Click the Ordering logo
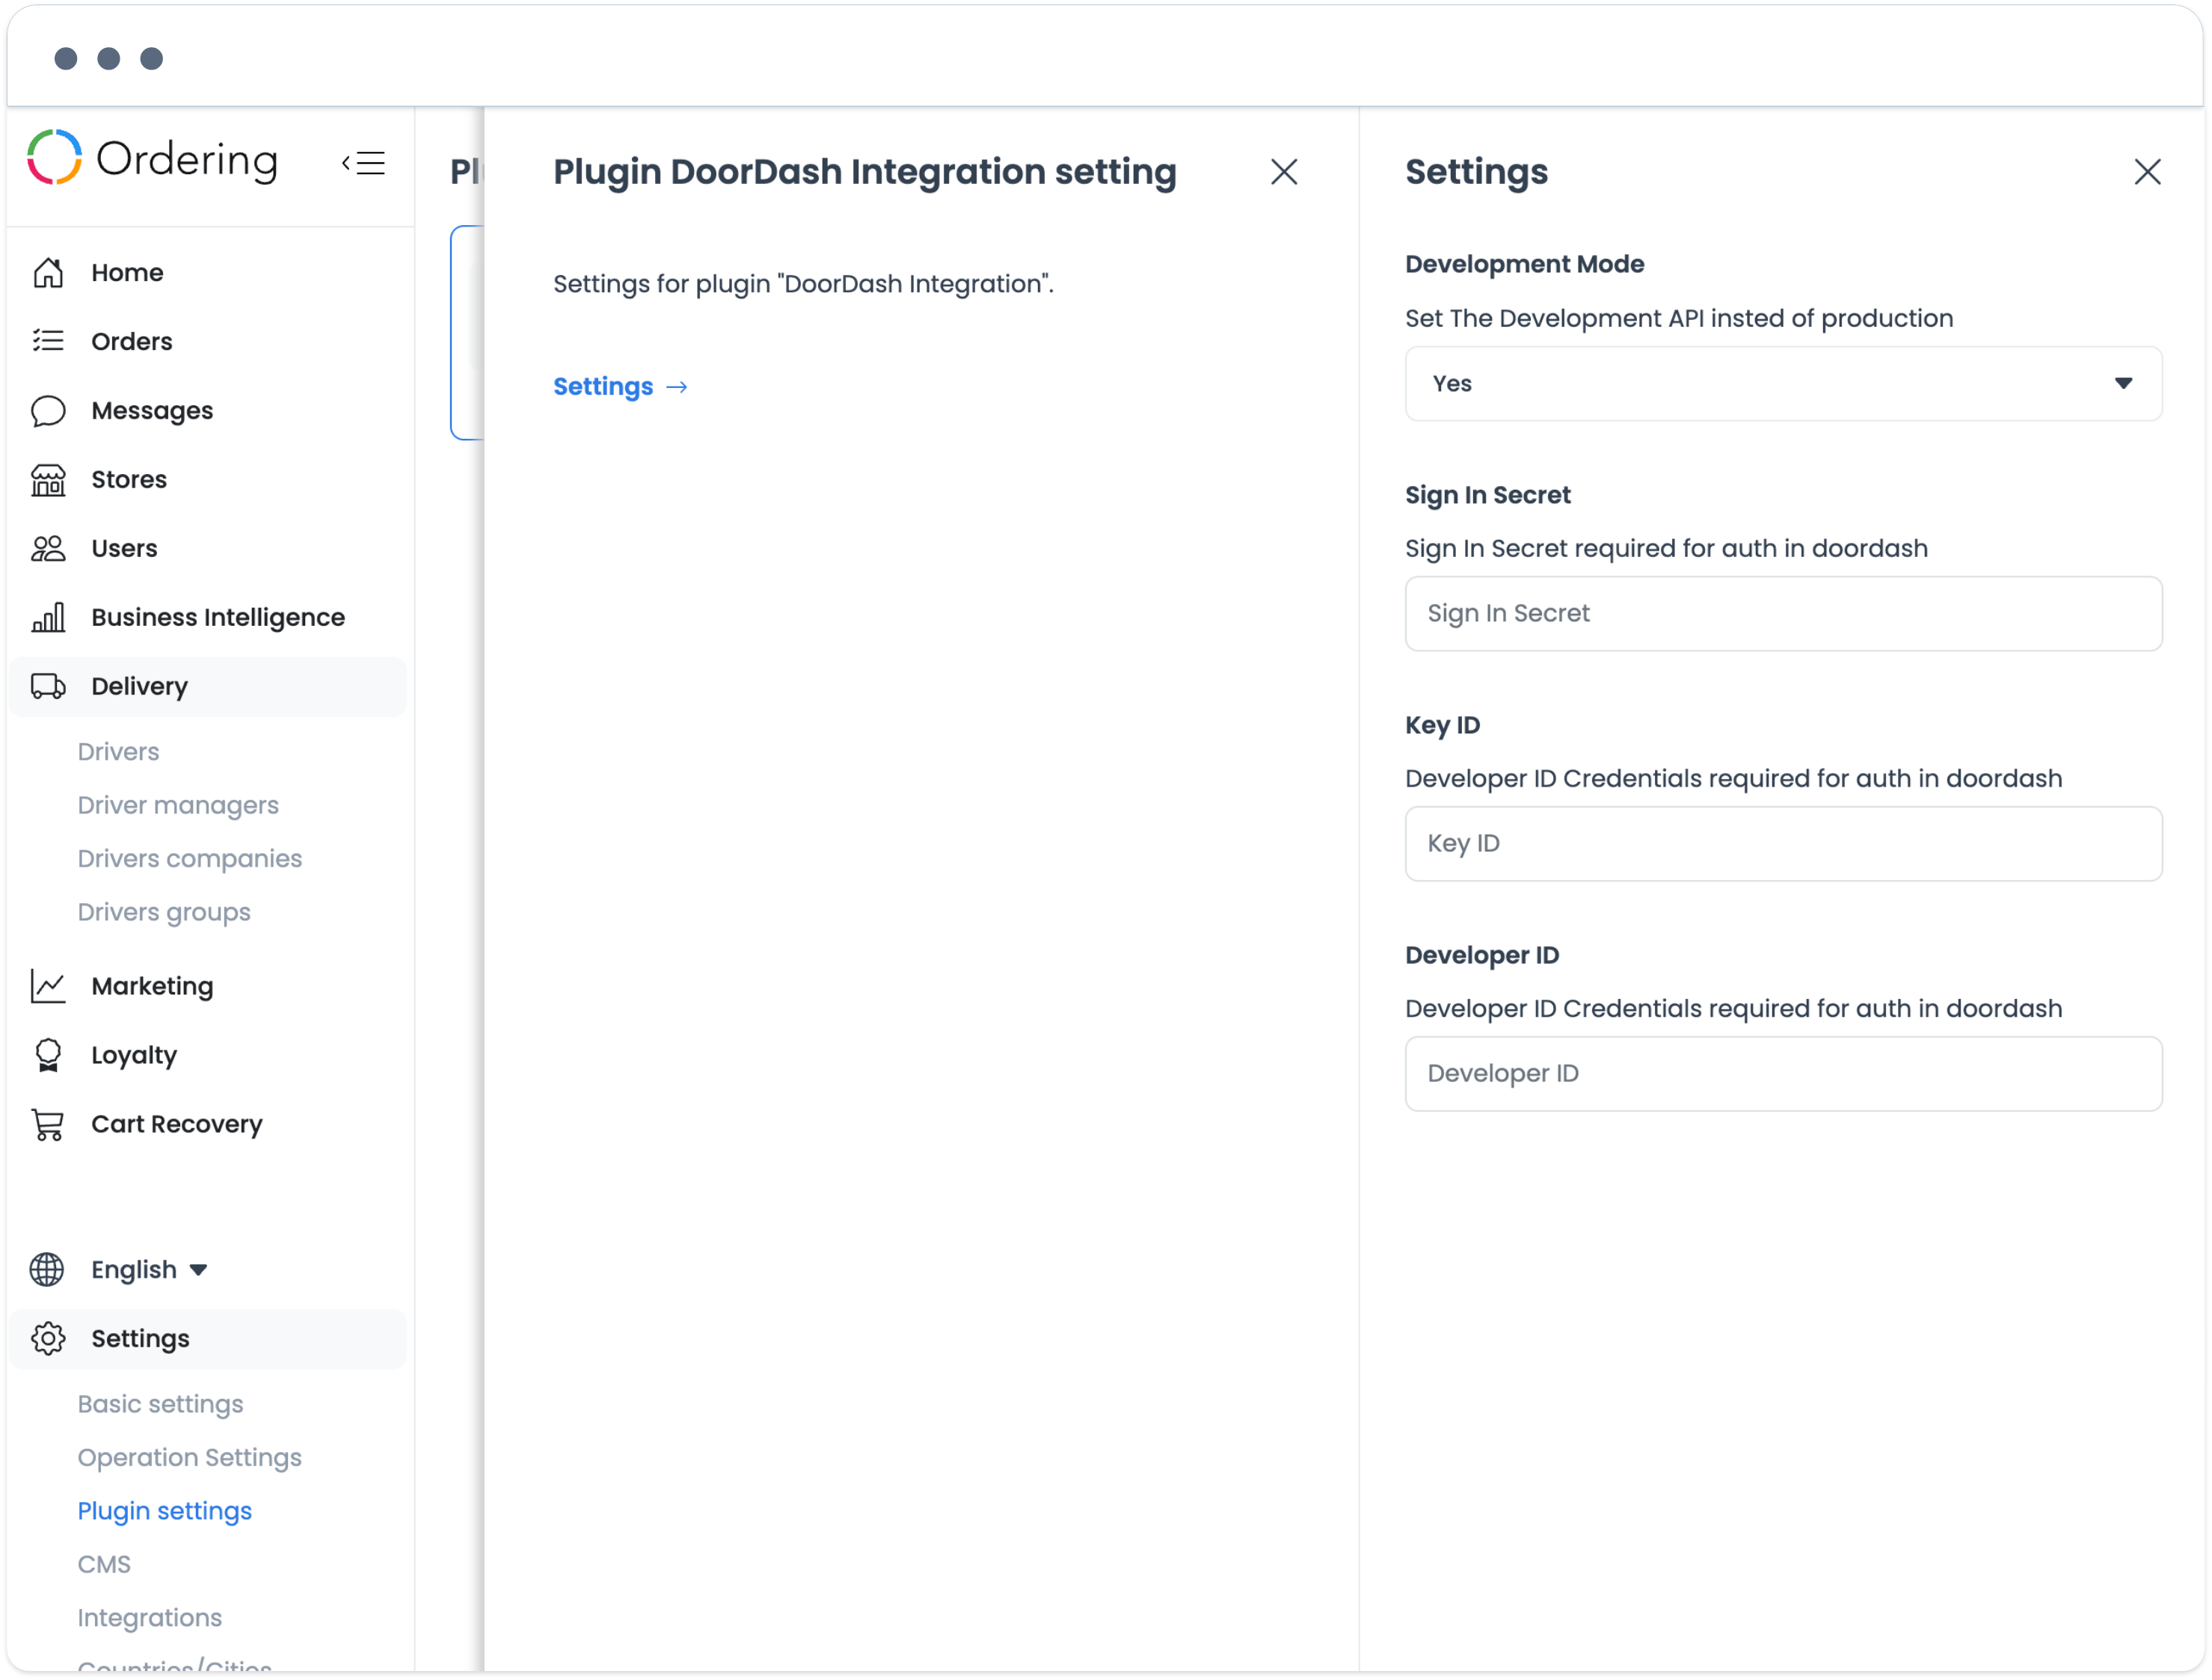This screenshot has height=1680, width=2212. (152, 158)
